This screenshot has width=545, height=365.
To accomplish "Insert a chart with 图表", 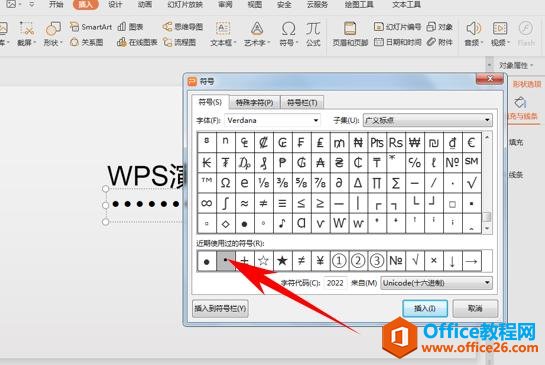I will (x=130, y=27).
